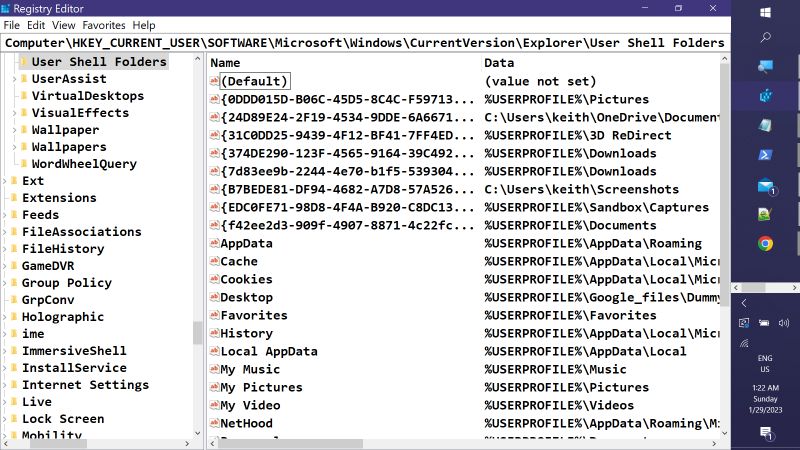This screenshot has height=450, width=800.
Task: Expand the Ext key
Action: pyautogui.click(x=5, y=181)
